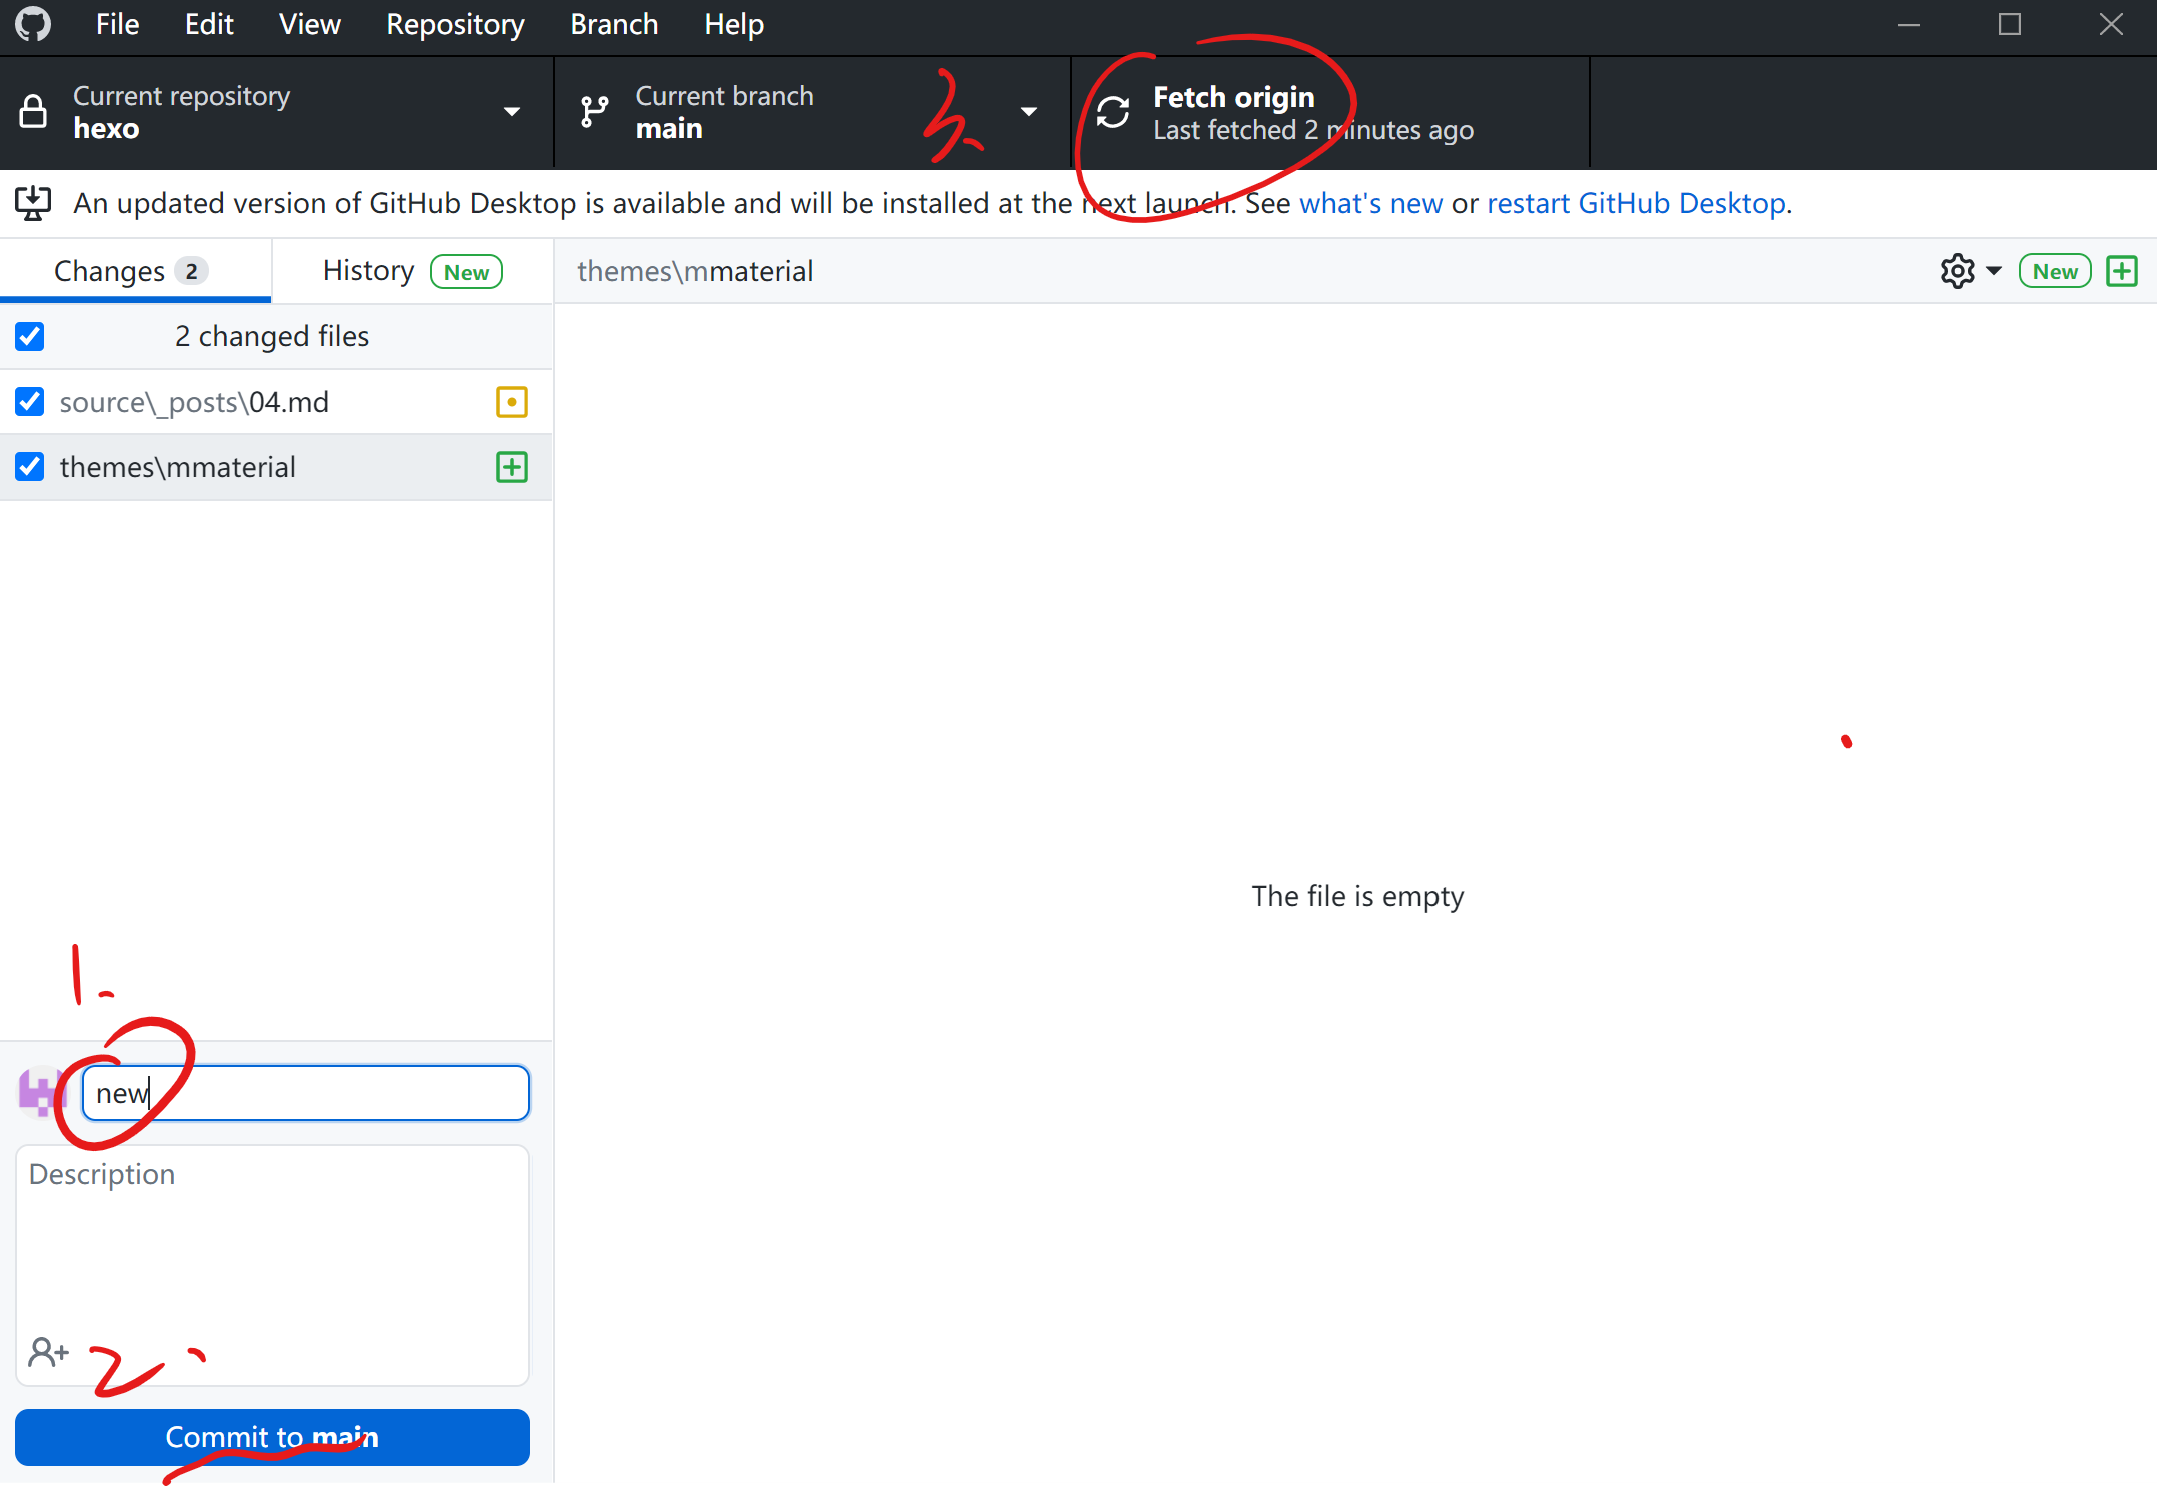Click the green plus icon in diff header
The height and width of the screenshot is (1490, 2157).
[x=2122, y=271]
